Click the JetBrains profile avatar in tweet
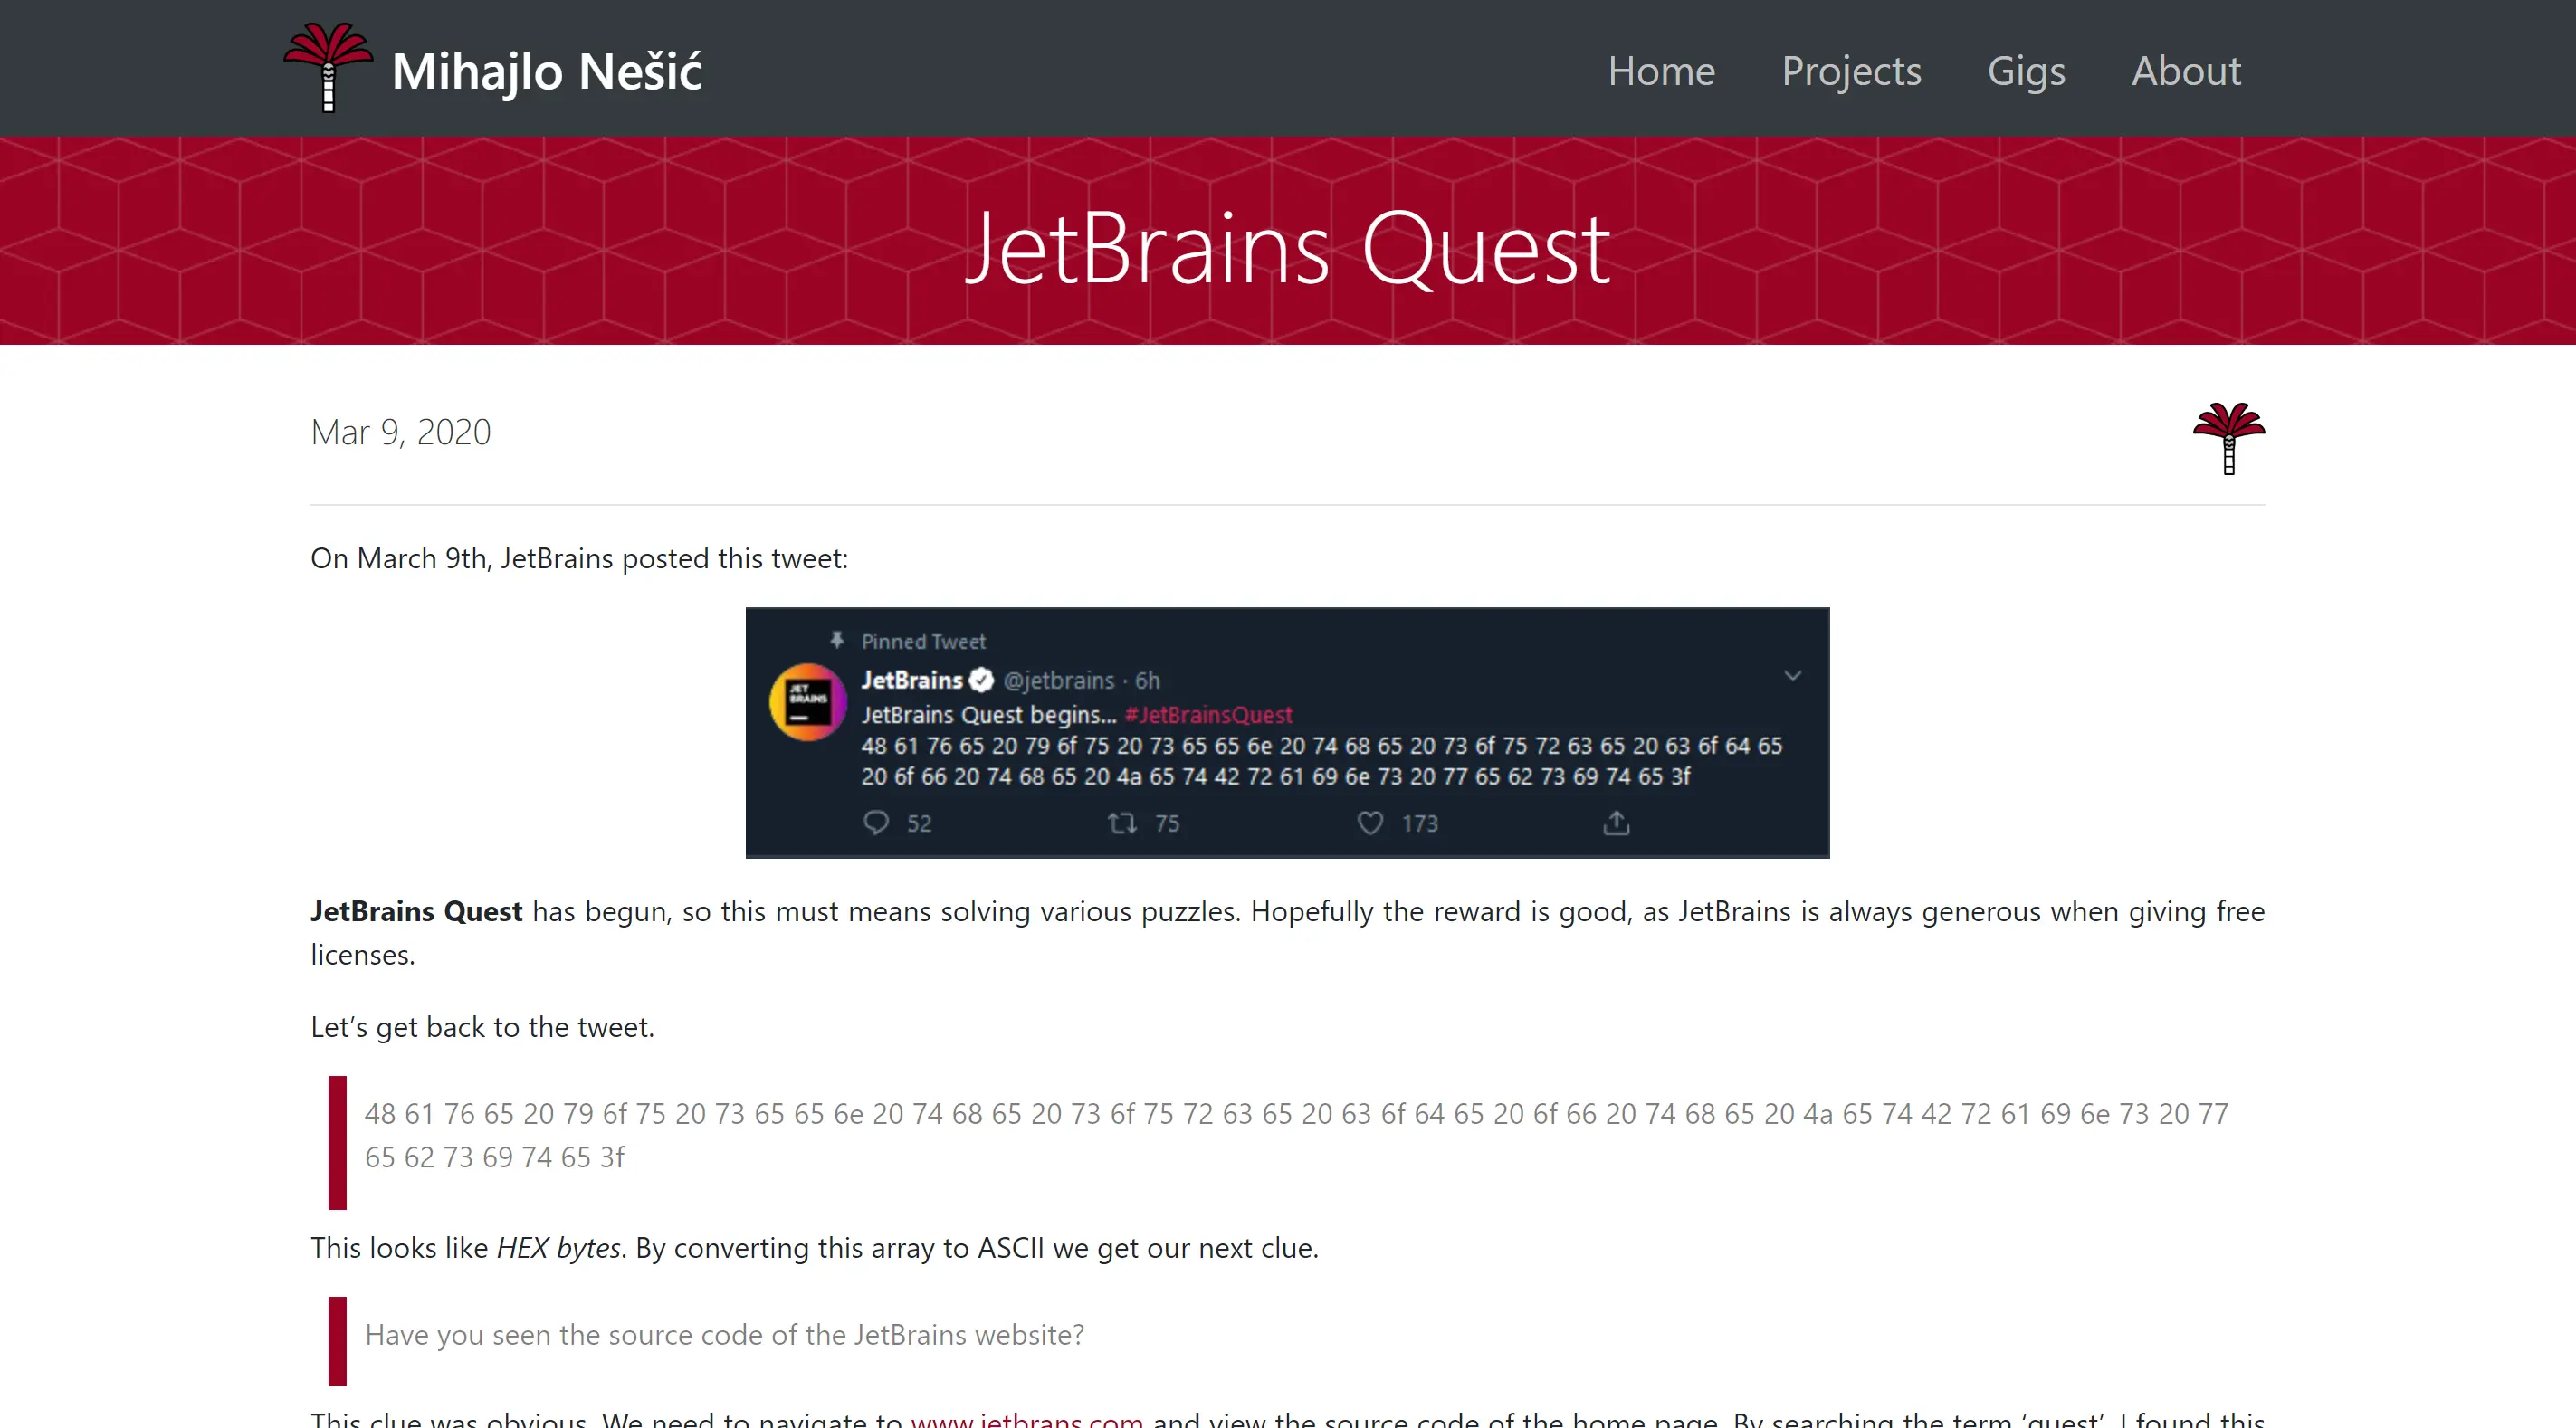 807,701
